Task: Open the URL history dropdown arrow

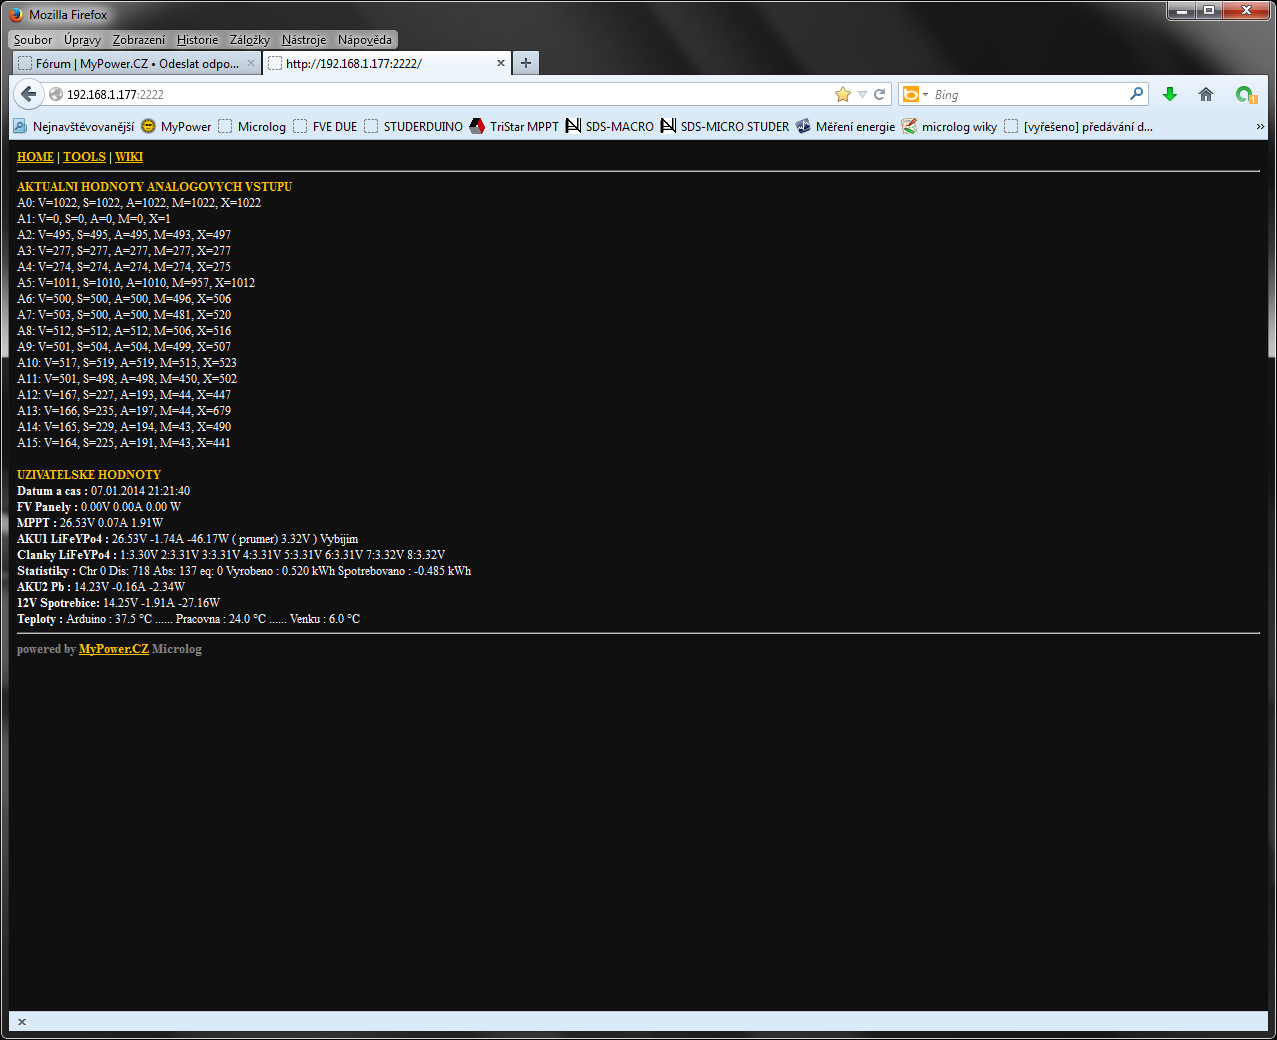Action: click(862, 94)
